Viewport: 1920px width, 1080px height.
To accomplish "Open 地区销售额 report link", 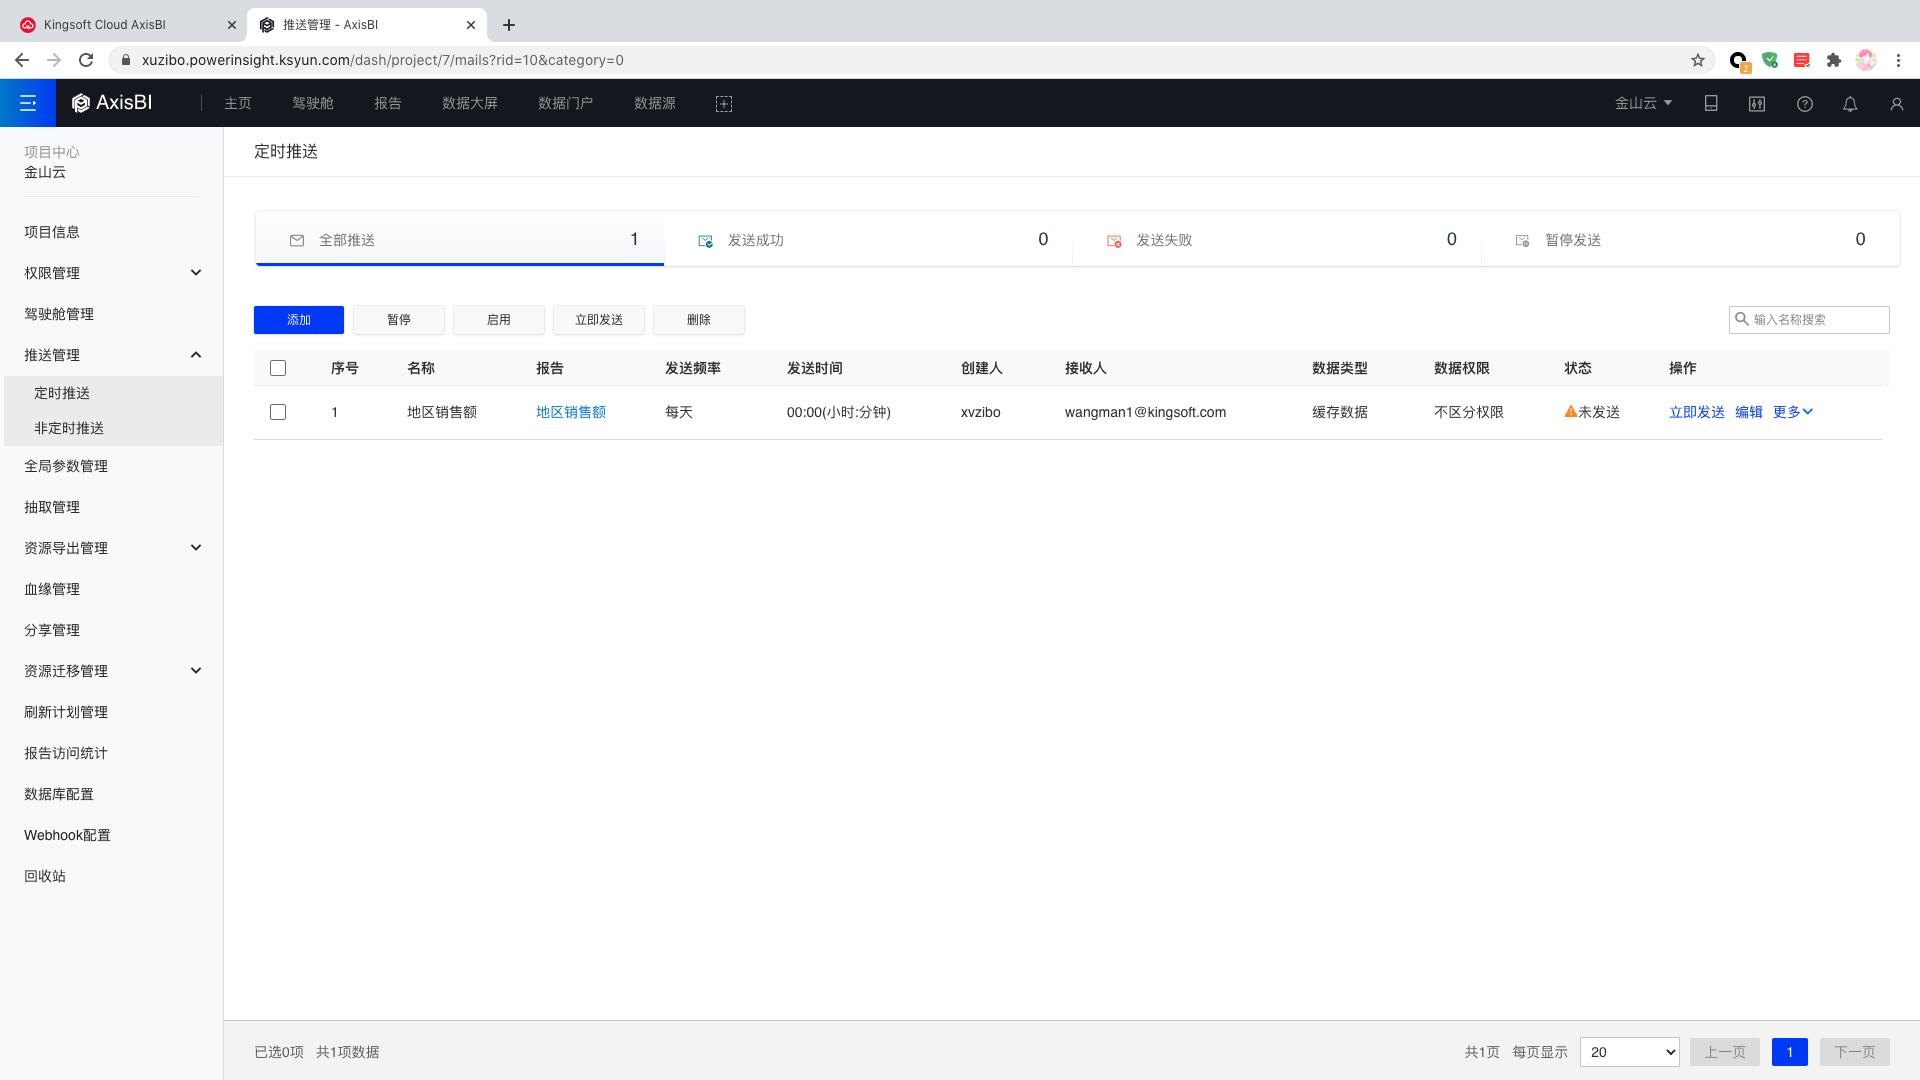I will pos(571,412).
